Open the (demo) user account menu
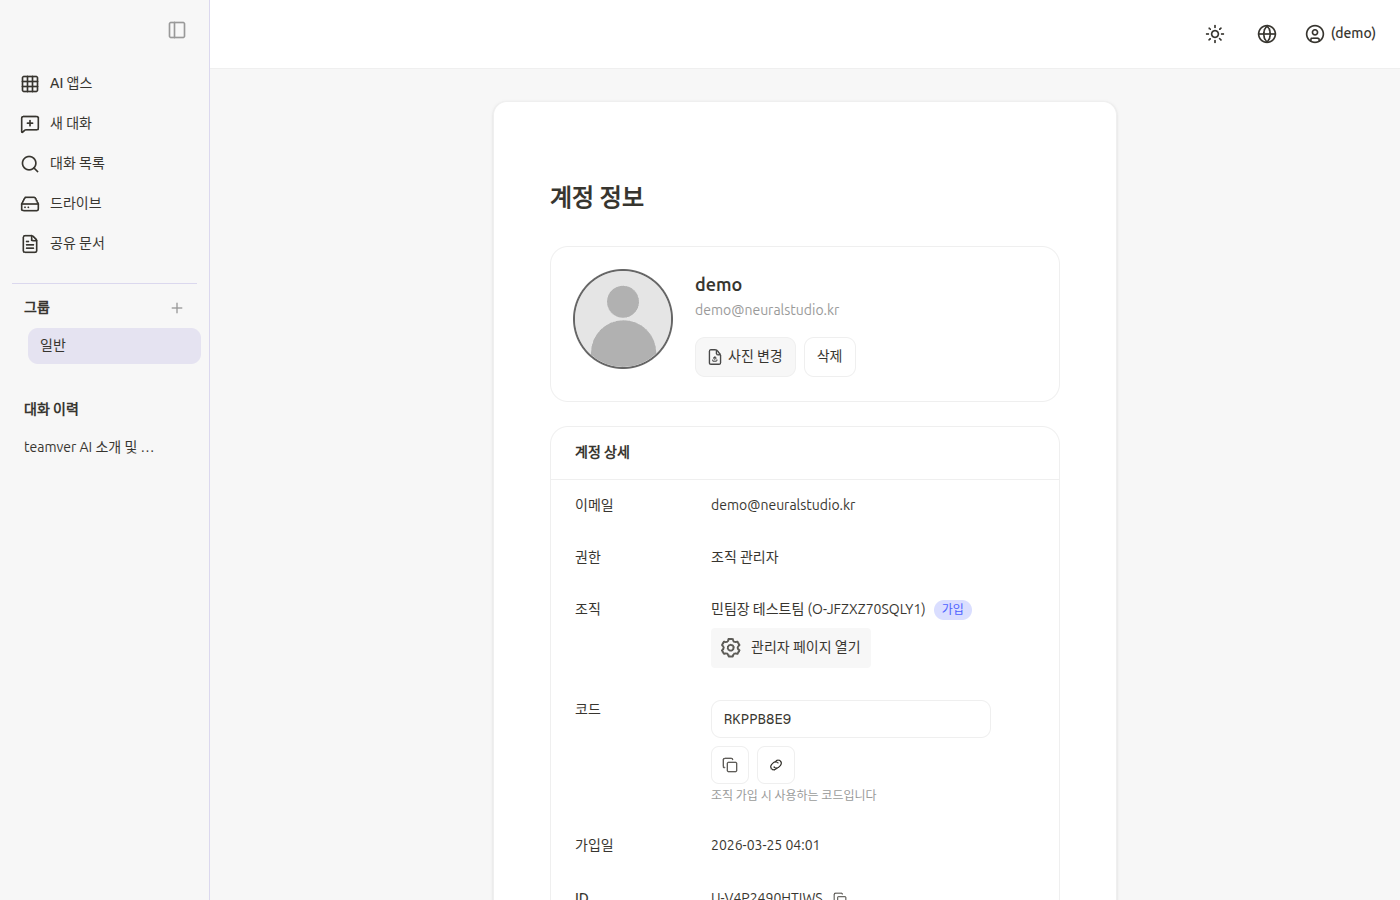The height and width of the screenshot is (900, 1400). point(1341,34)
